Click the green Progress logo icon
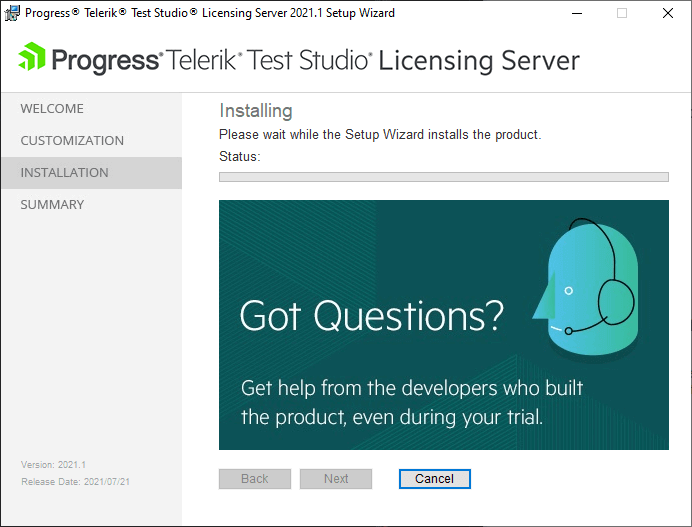 (32, 56)
